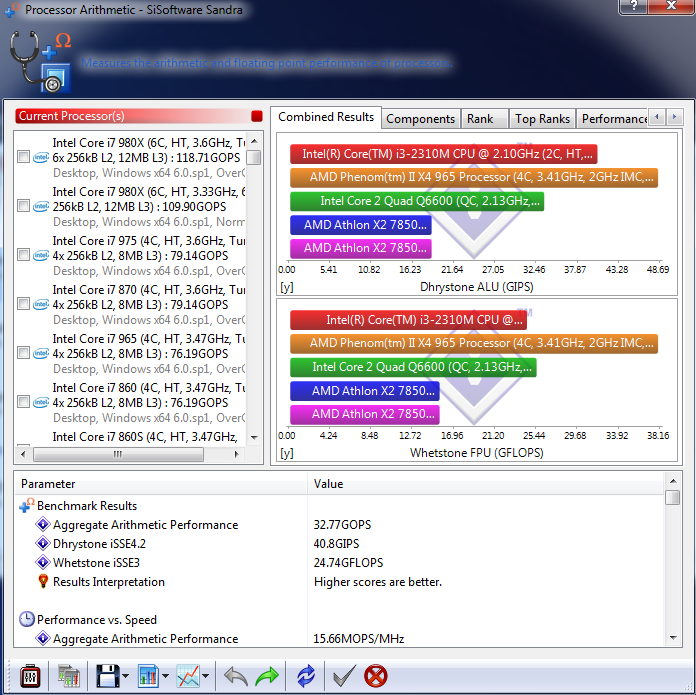Viewport: 696px width, 695px height.
Task: Tick checkbox for Core i7 980X 3.6GHz
Action: 23,157
